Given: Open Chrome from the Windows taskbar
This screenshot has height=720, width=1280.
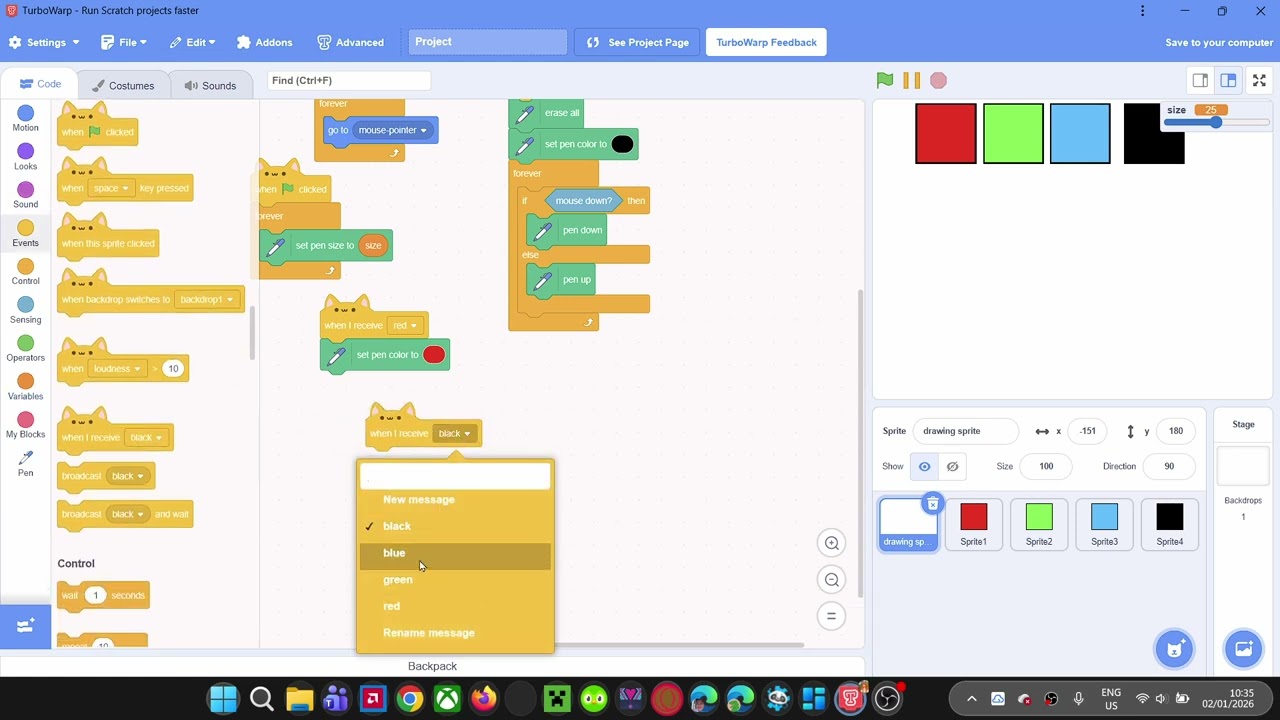Looking at the screenshot, I should (410, 698).
